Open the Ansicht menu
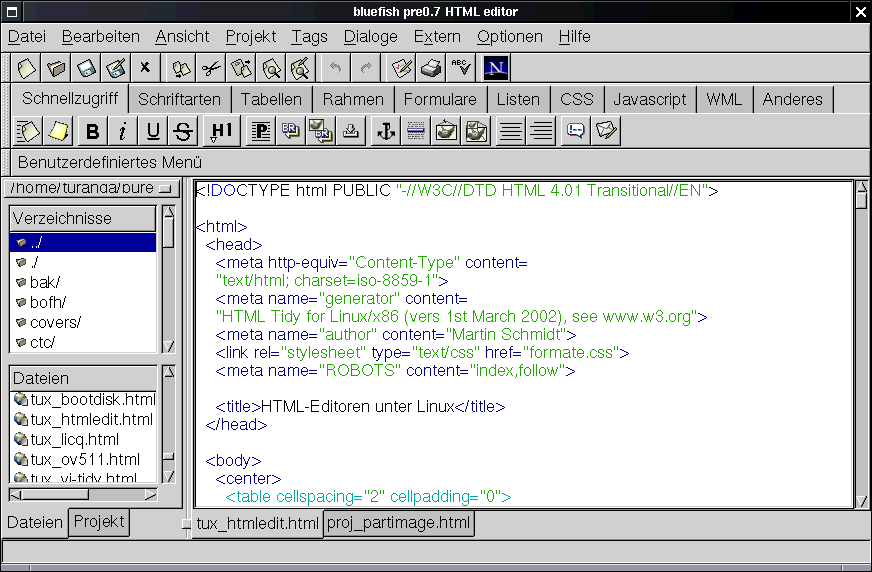 [182, 37]
